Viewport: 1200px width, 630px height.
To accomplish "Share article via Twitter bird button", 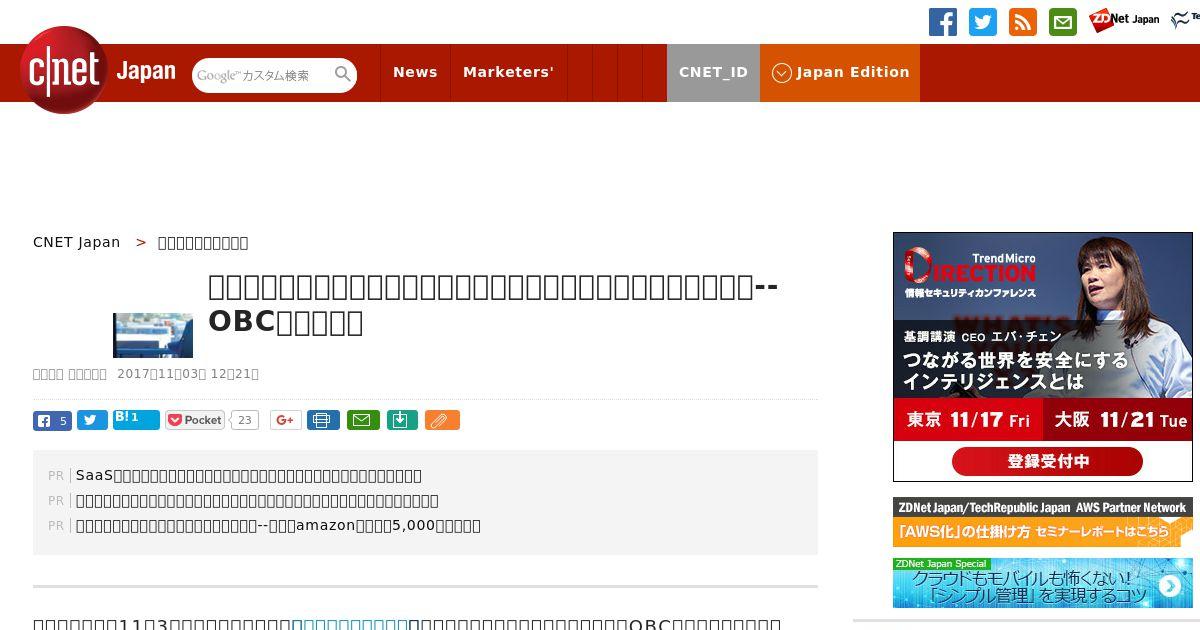I will (92, 420).
